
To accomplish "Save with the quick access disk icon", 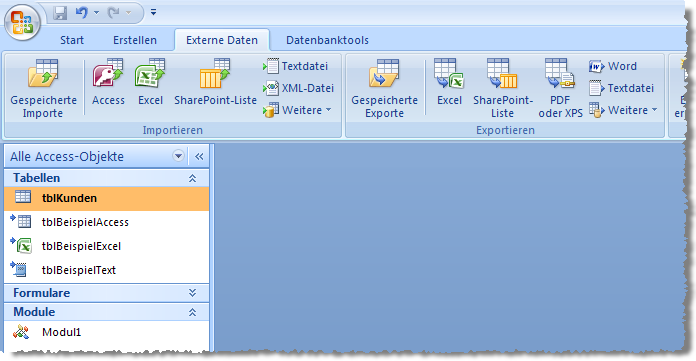I will (60, 13).
